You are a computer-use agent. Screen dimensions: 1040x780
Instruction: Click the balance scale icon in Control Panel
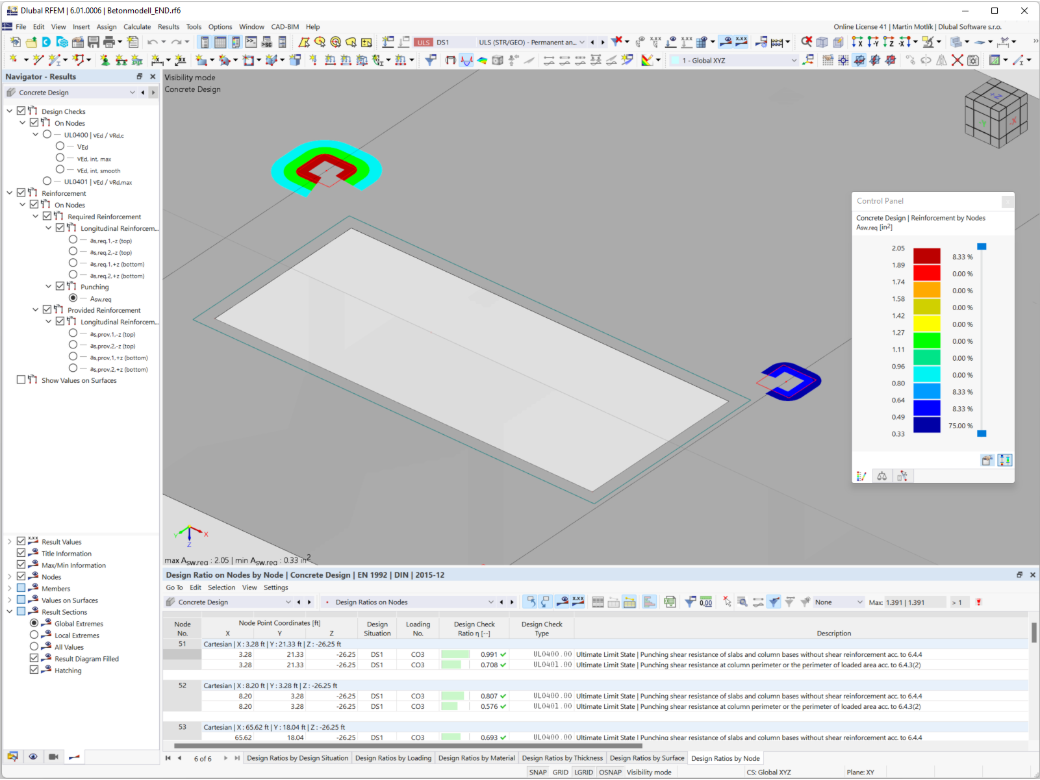coord(881,476)
